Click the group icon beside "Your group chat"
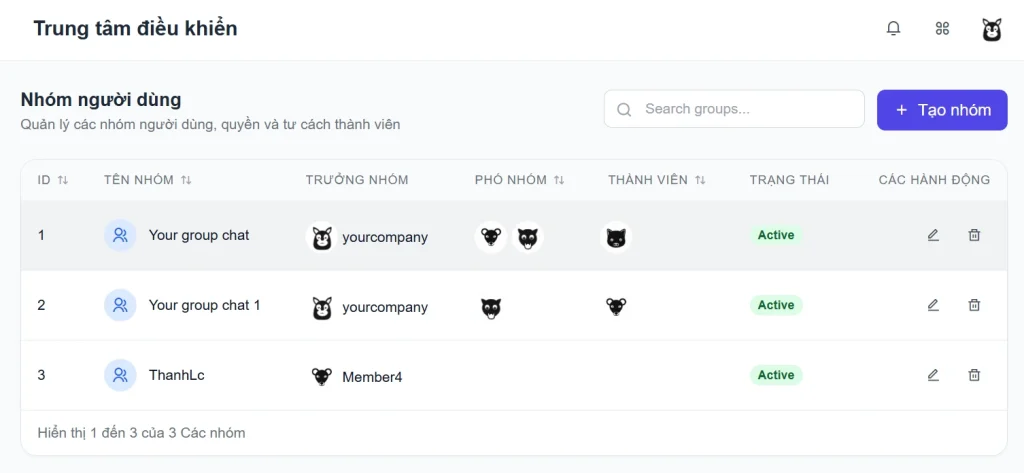 coord(120,236)
